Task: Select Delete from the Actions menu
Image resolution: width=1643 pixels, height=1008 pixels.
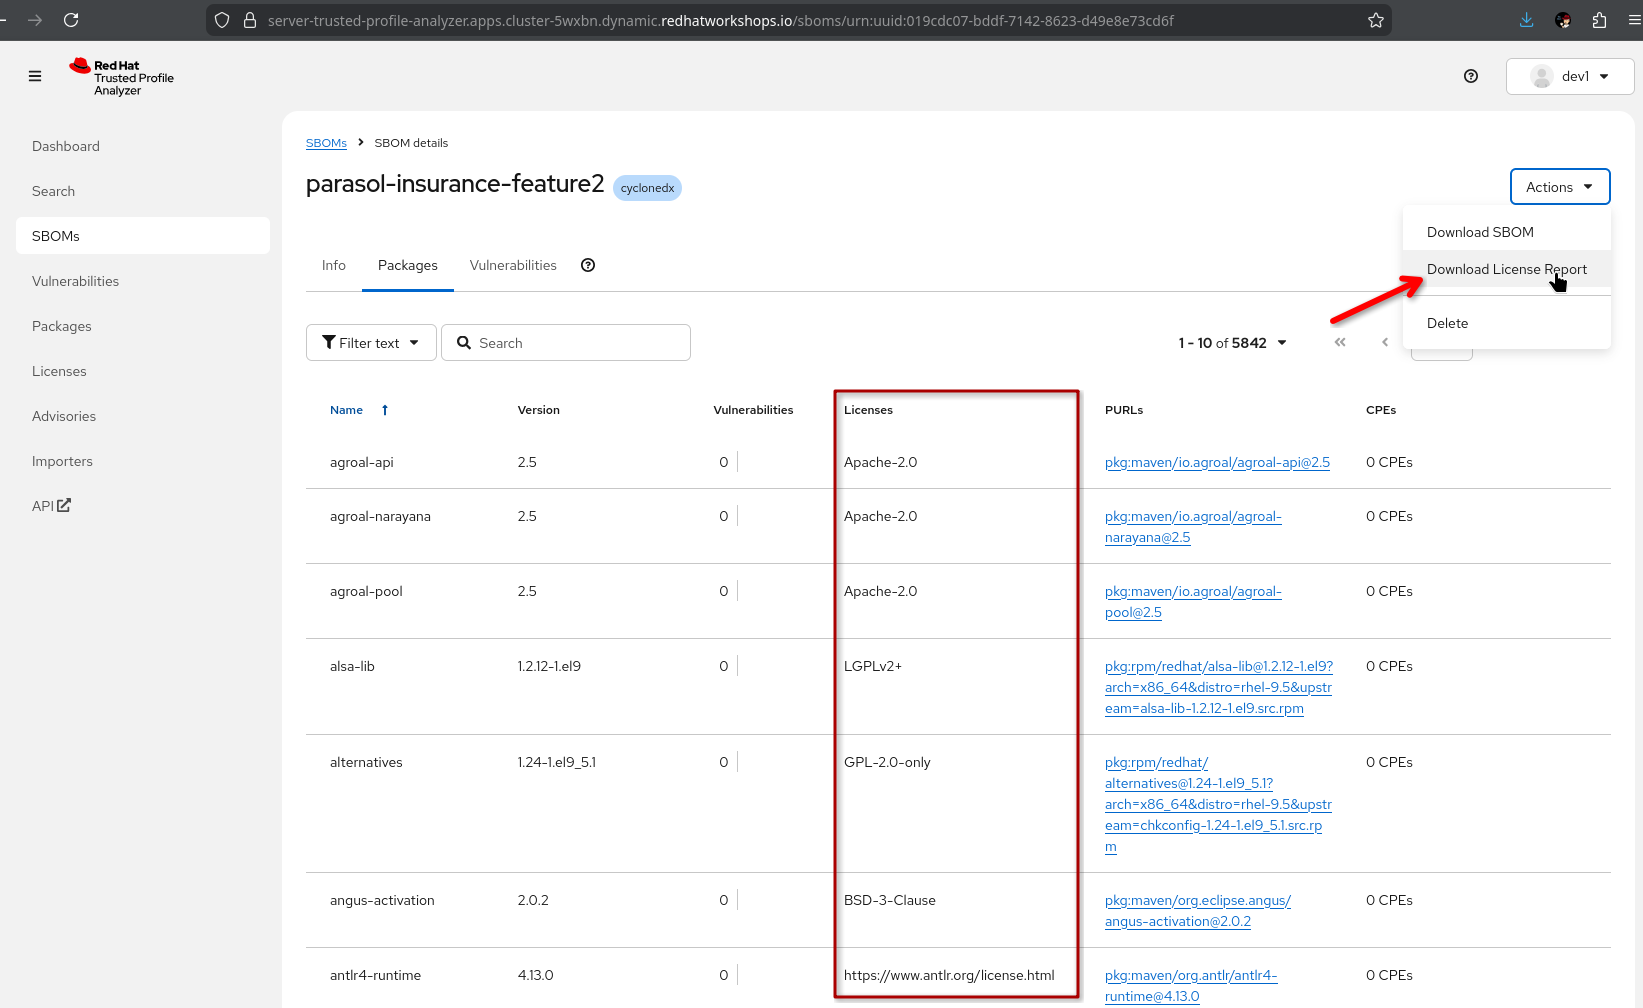Action: [x=1447, y=322]
